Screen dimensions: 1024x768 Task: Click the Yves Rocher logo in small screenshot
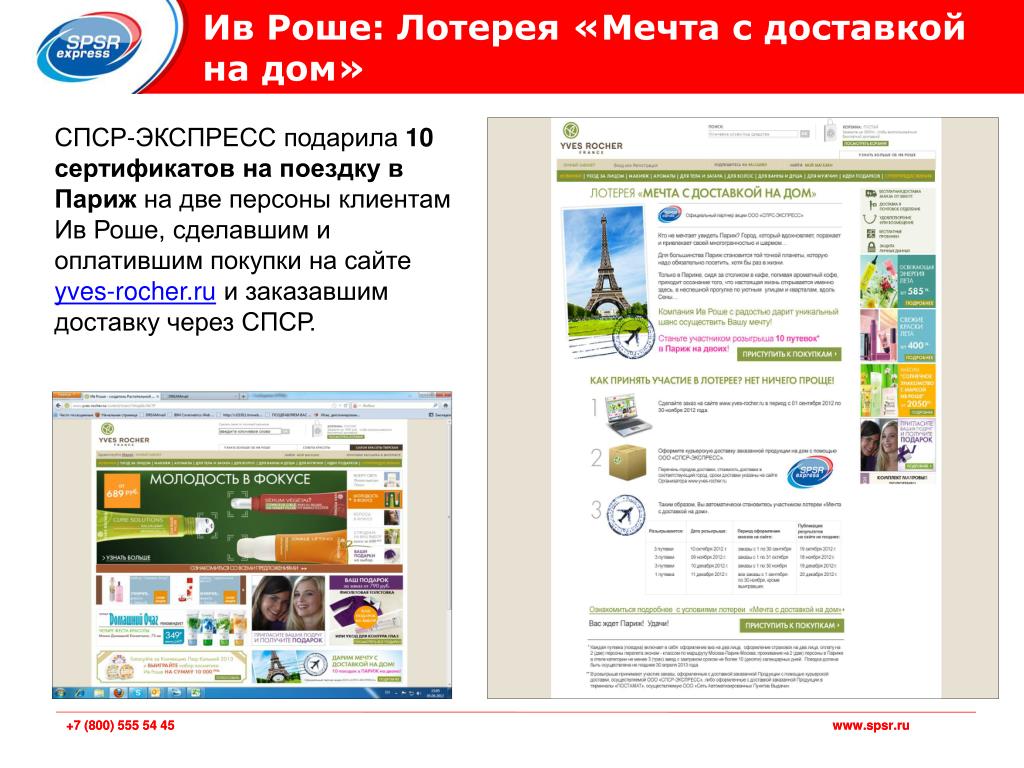click(x=124, y=434)
